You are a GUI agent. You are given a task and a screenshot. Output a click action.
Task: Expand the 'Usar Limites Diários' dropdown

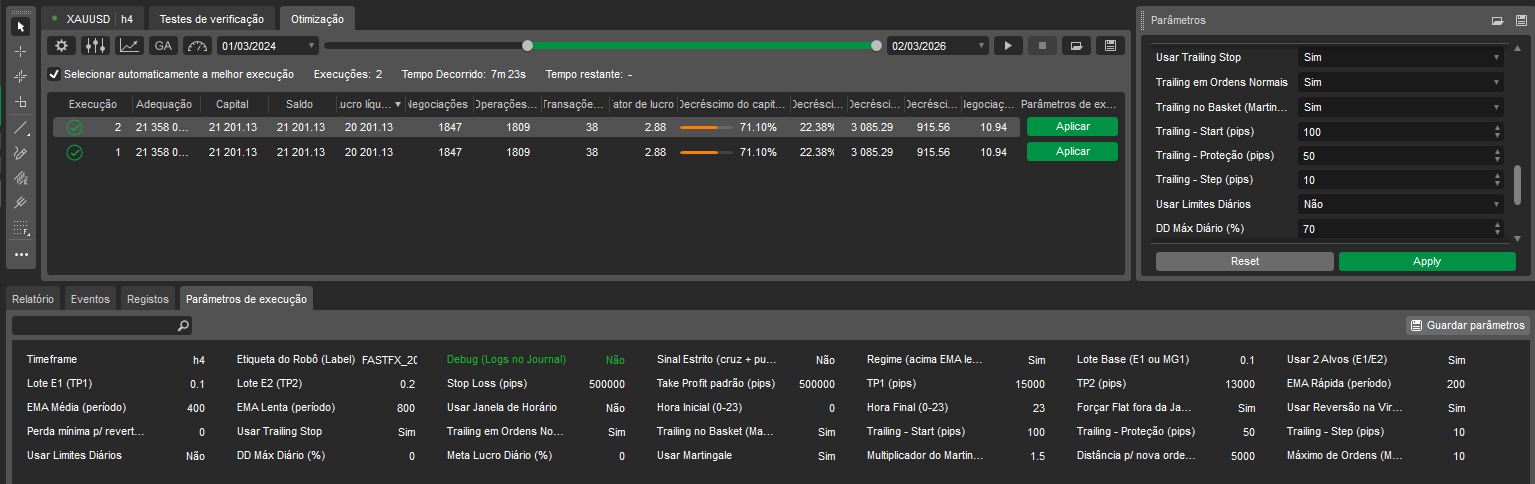[x=1400, y=204]
